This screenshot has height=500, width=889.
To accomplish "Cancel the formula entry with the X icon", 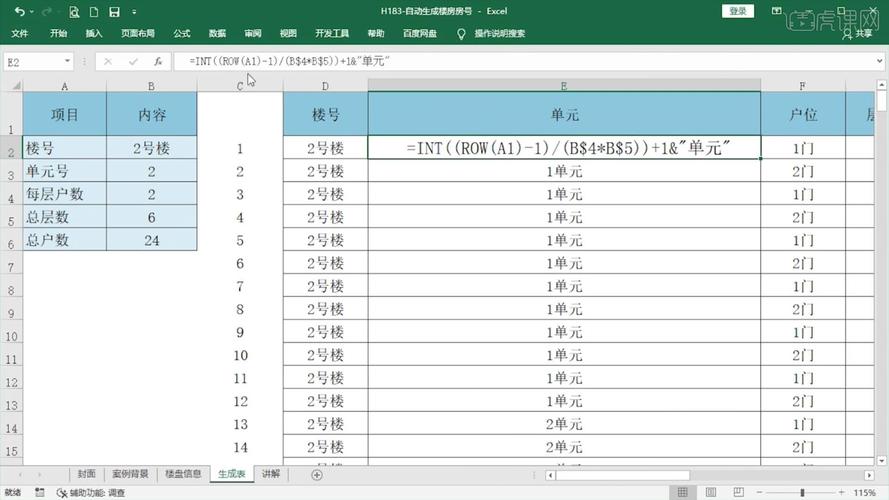I will point(108,61).
